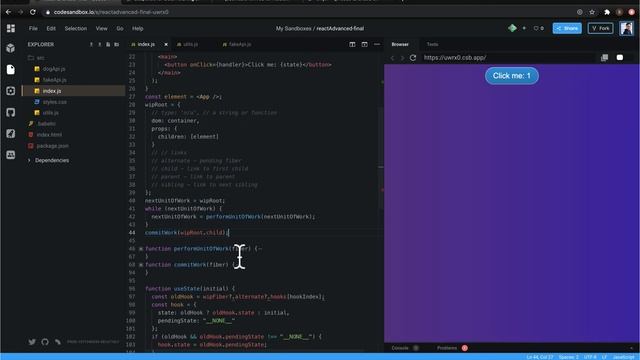Open the Chrome extensions puzzle icon
Image resolution: width=640 pixels, height=360 pixels.
pos(607,12)
